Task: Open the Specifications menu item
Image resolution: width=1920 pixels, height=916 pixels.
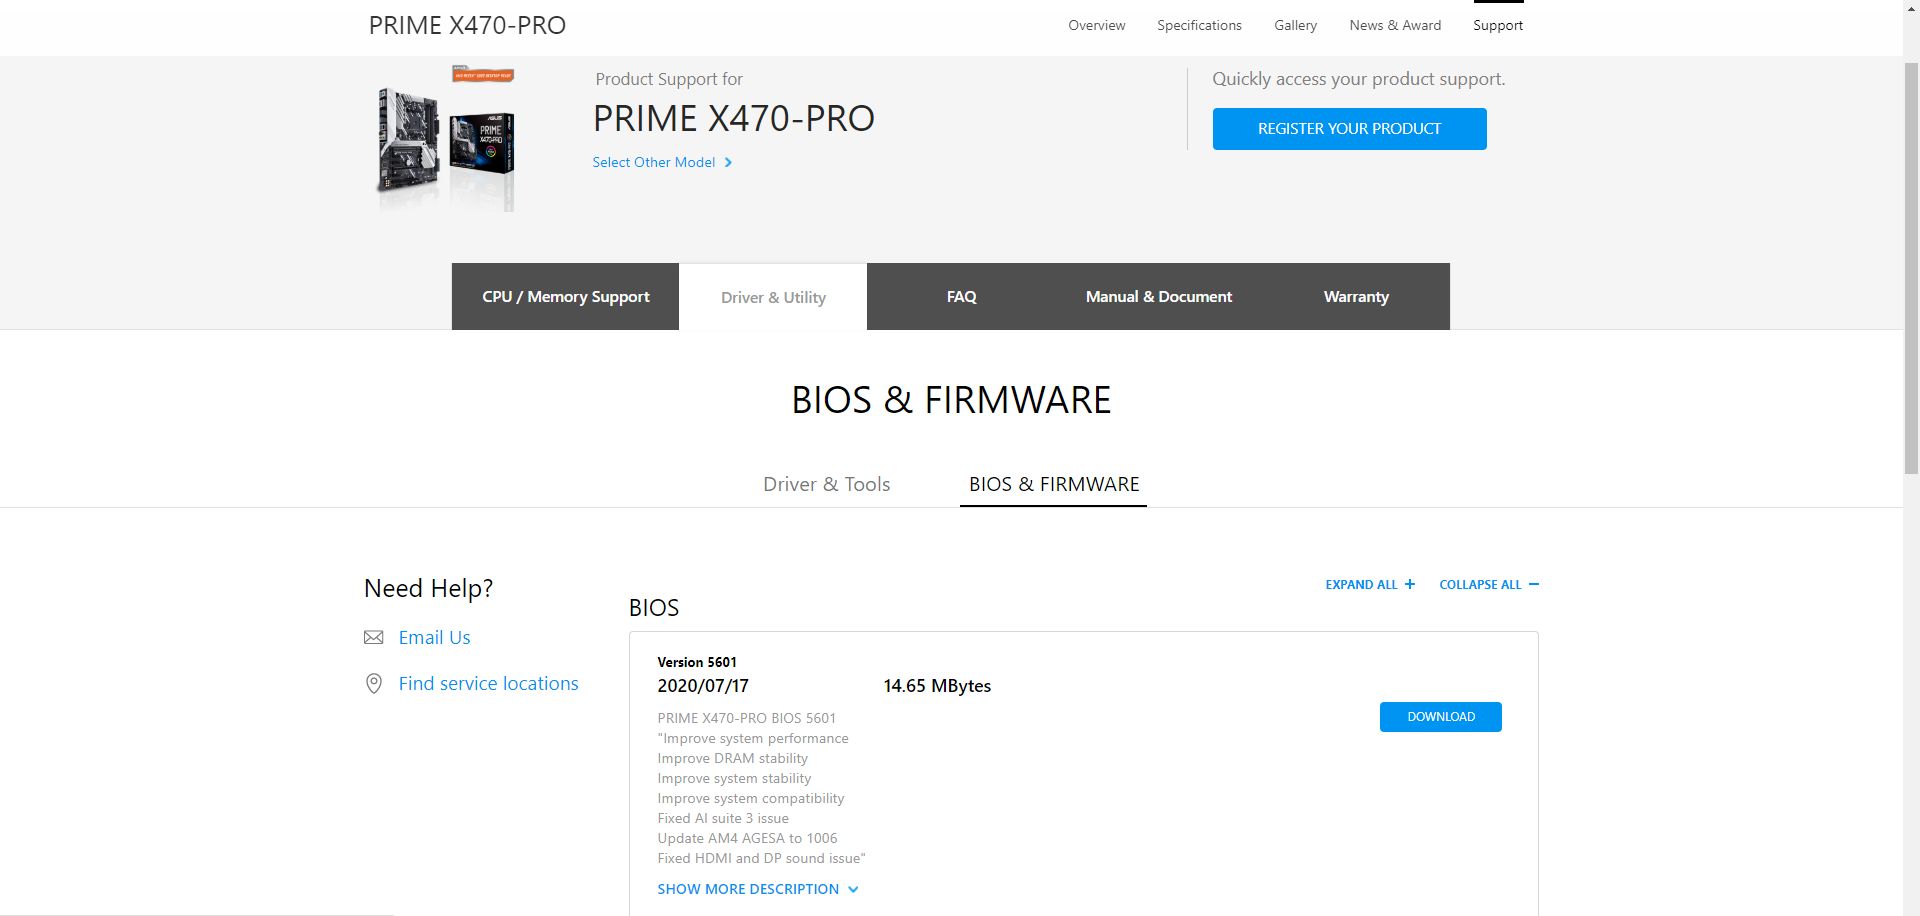Action: 1199,25
